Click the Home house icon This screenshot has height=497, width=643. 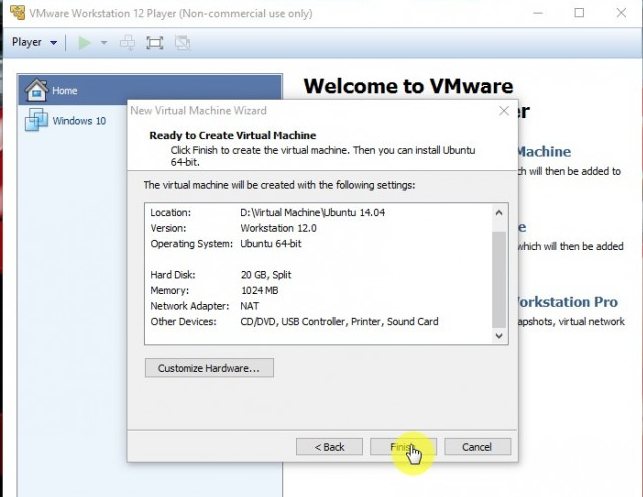36,90
